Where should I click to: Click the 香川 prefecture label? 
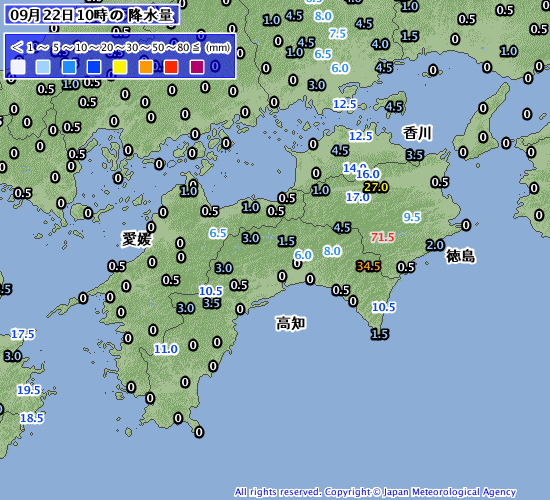[417, 133]
